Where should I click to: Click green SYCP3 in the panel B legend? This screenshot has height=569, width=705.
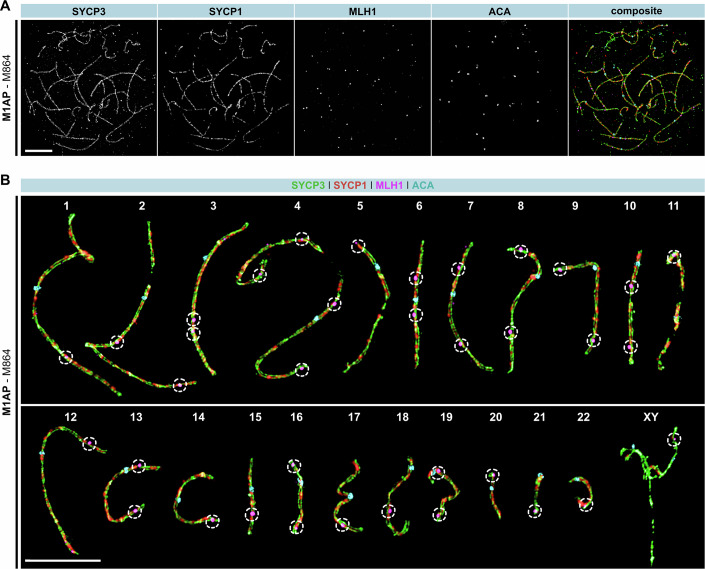click(x=308, y=185)
